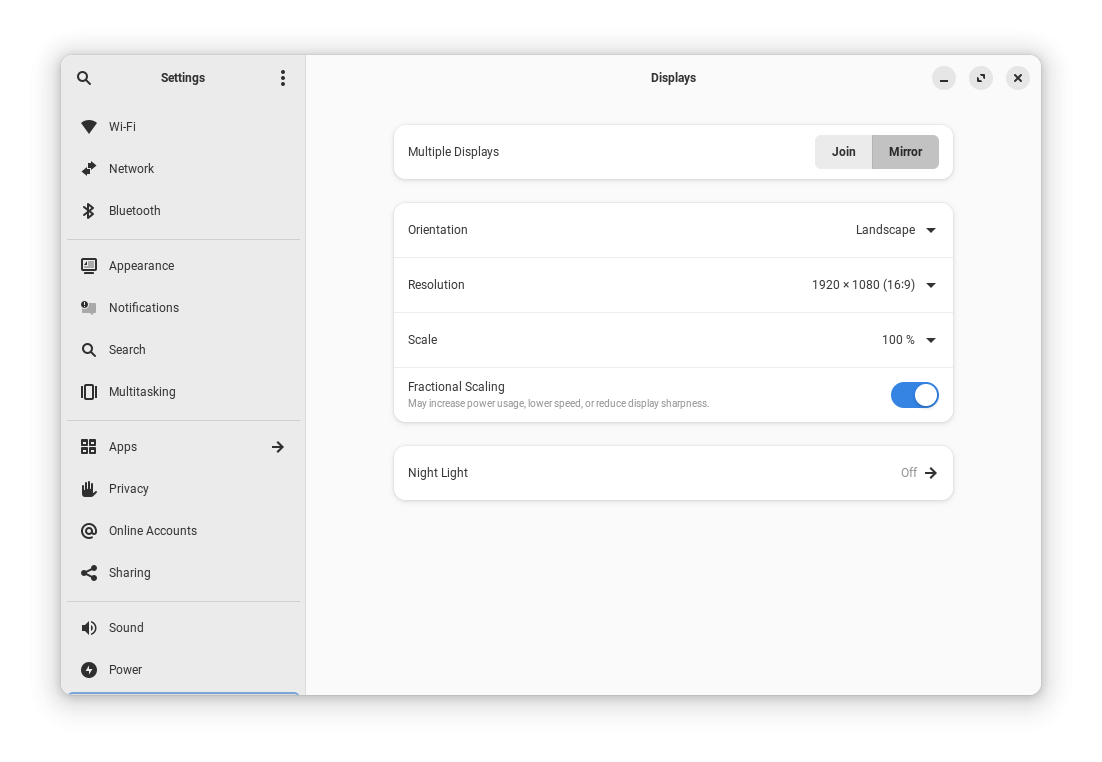This screenshot has height=762, width=1102.
Task: Click the Privacy hand icon
Action: pos(89,489)
